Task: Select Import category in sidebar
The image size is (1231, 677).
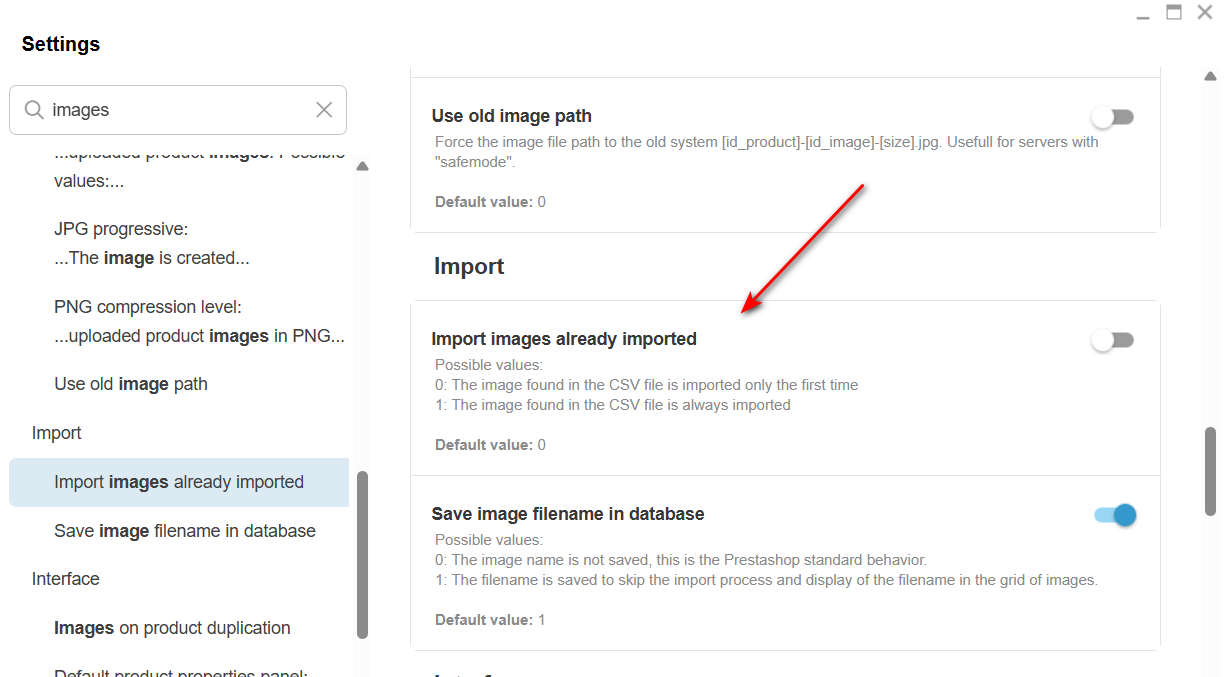Action: pos(57,433)
